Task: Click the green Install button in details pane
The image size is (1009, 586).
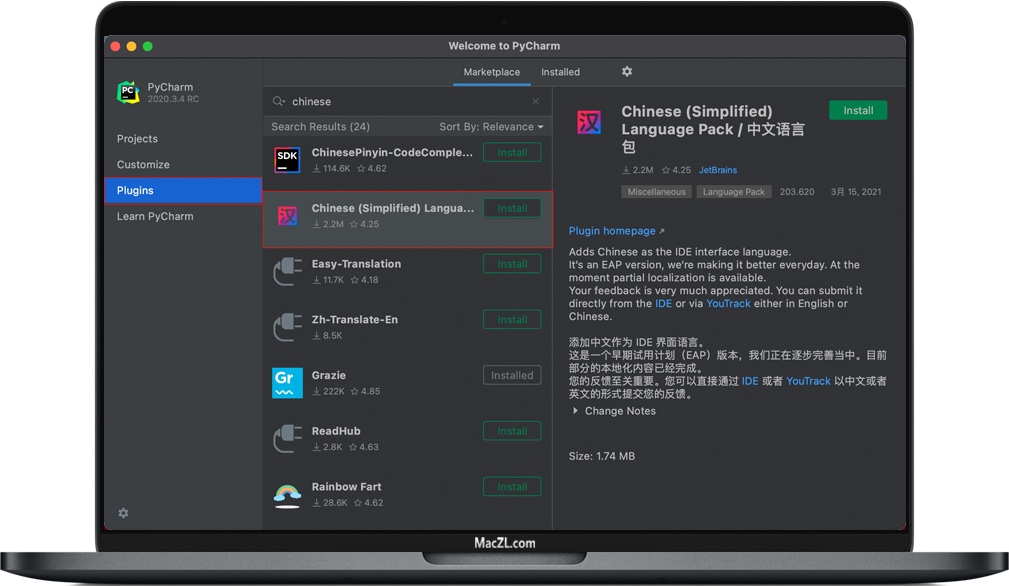Action: tap(858, 111)
